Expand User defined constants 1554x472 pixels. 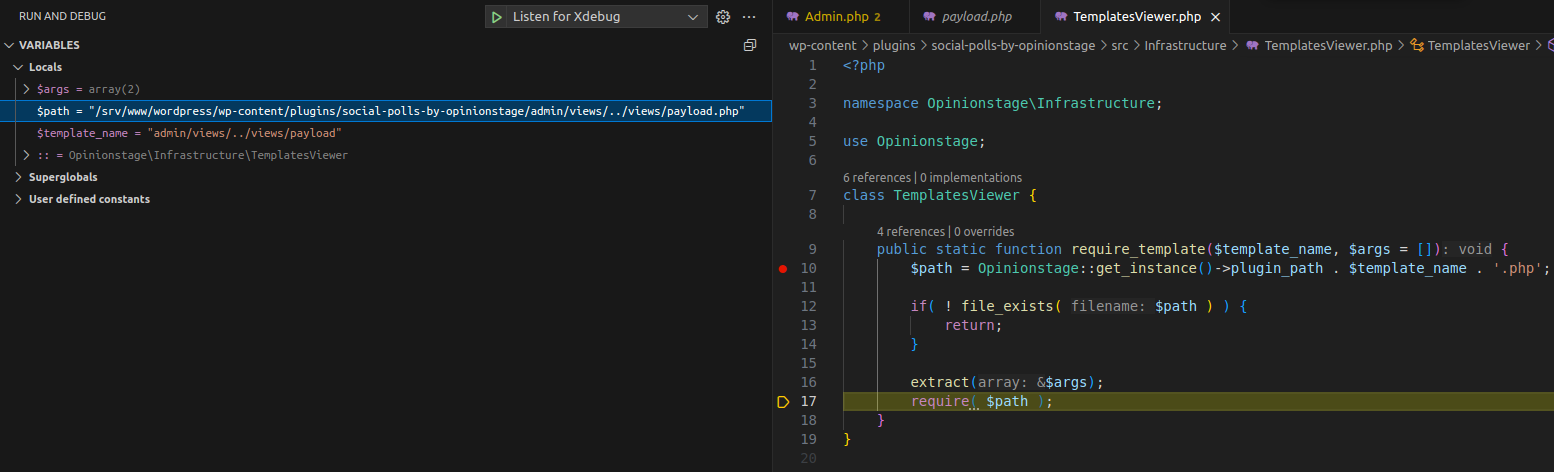[x=19, y=199]
